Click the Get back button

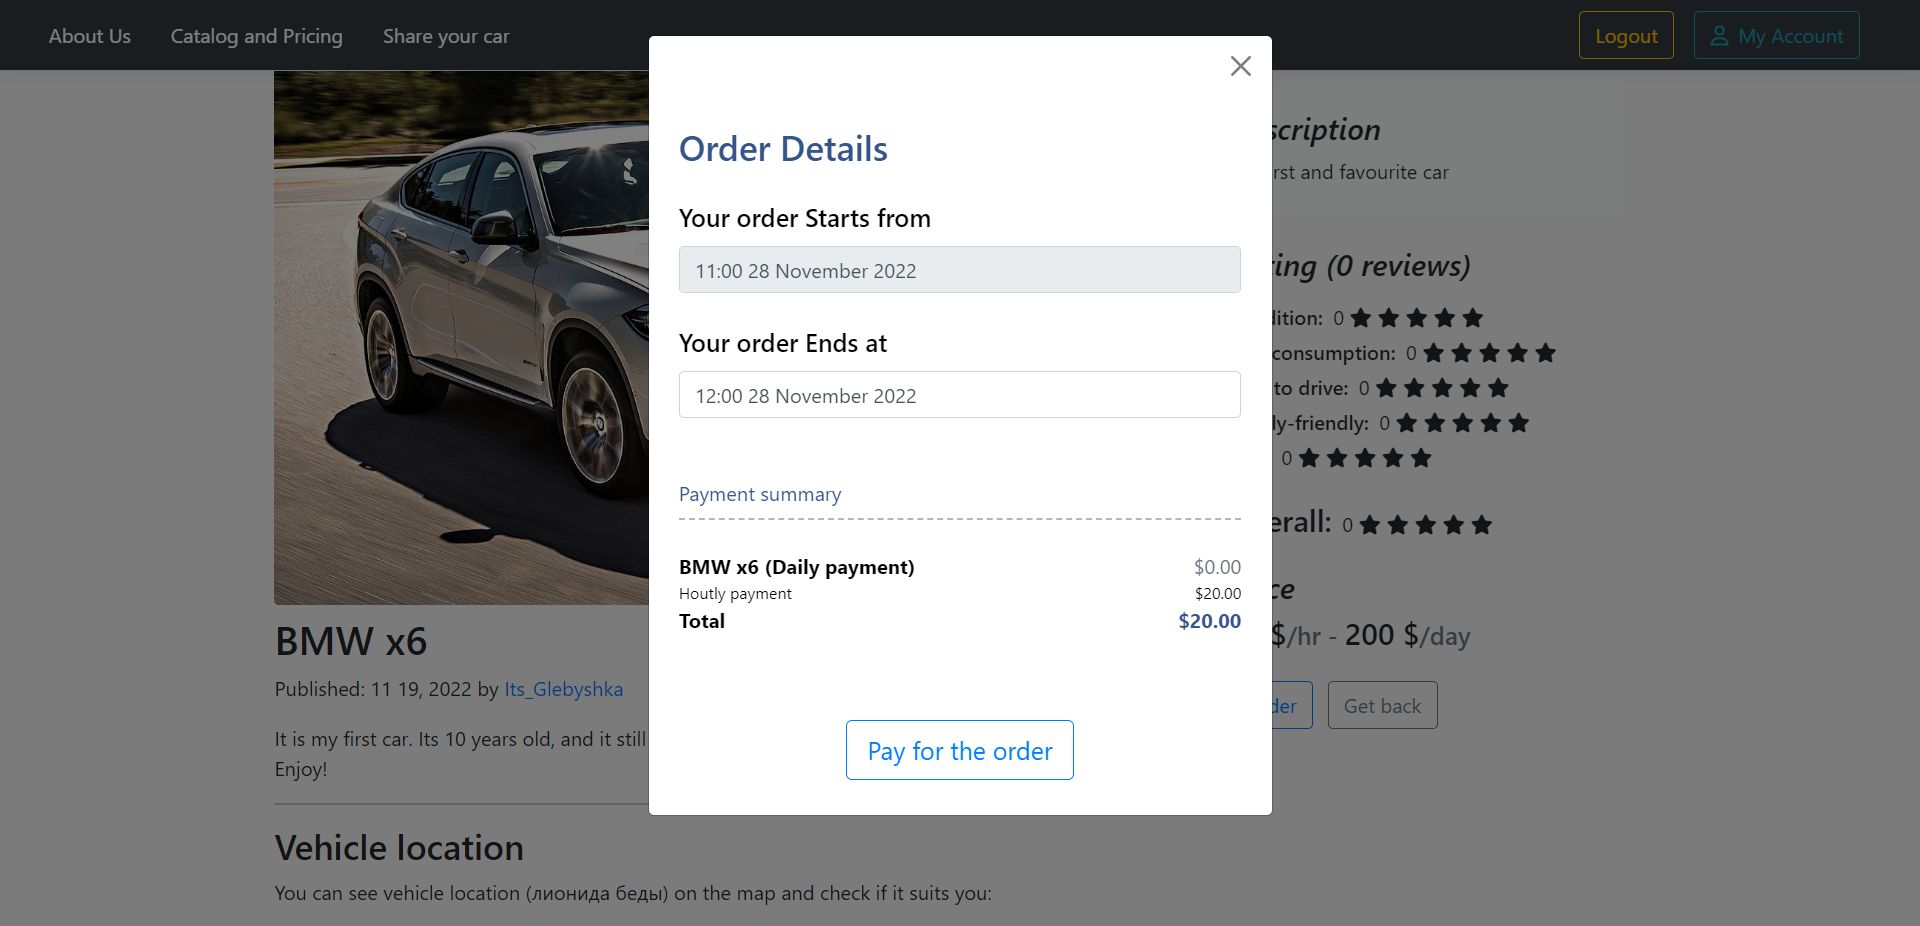click(x=1382, y=706)
